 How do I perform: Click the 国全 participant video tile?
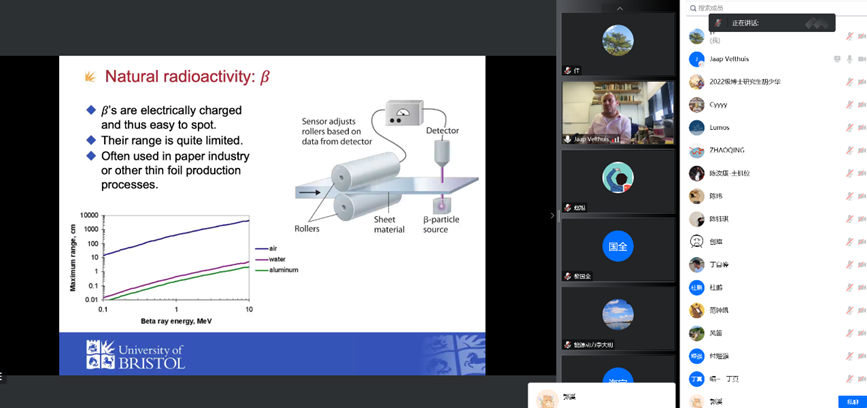[x=617, y=246]
